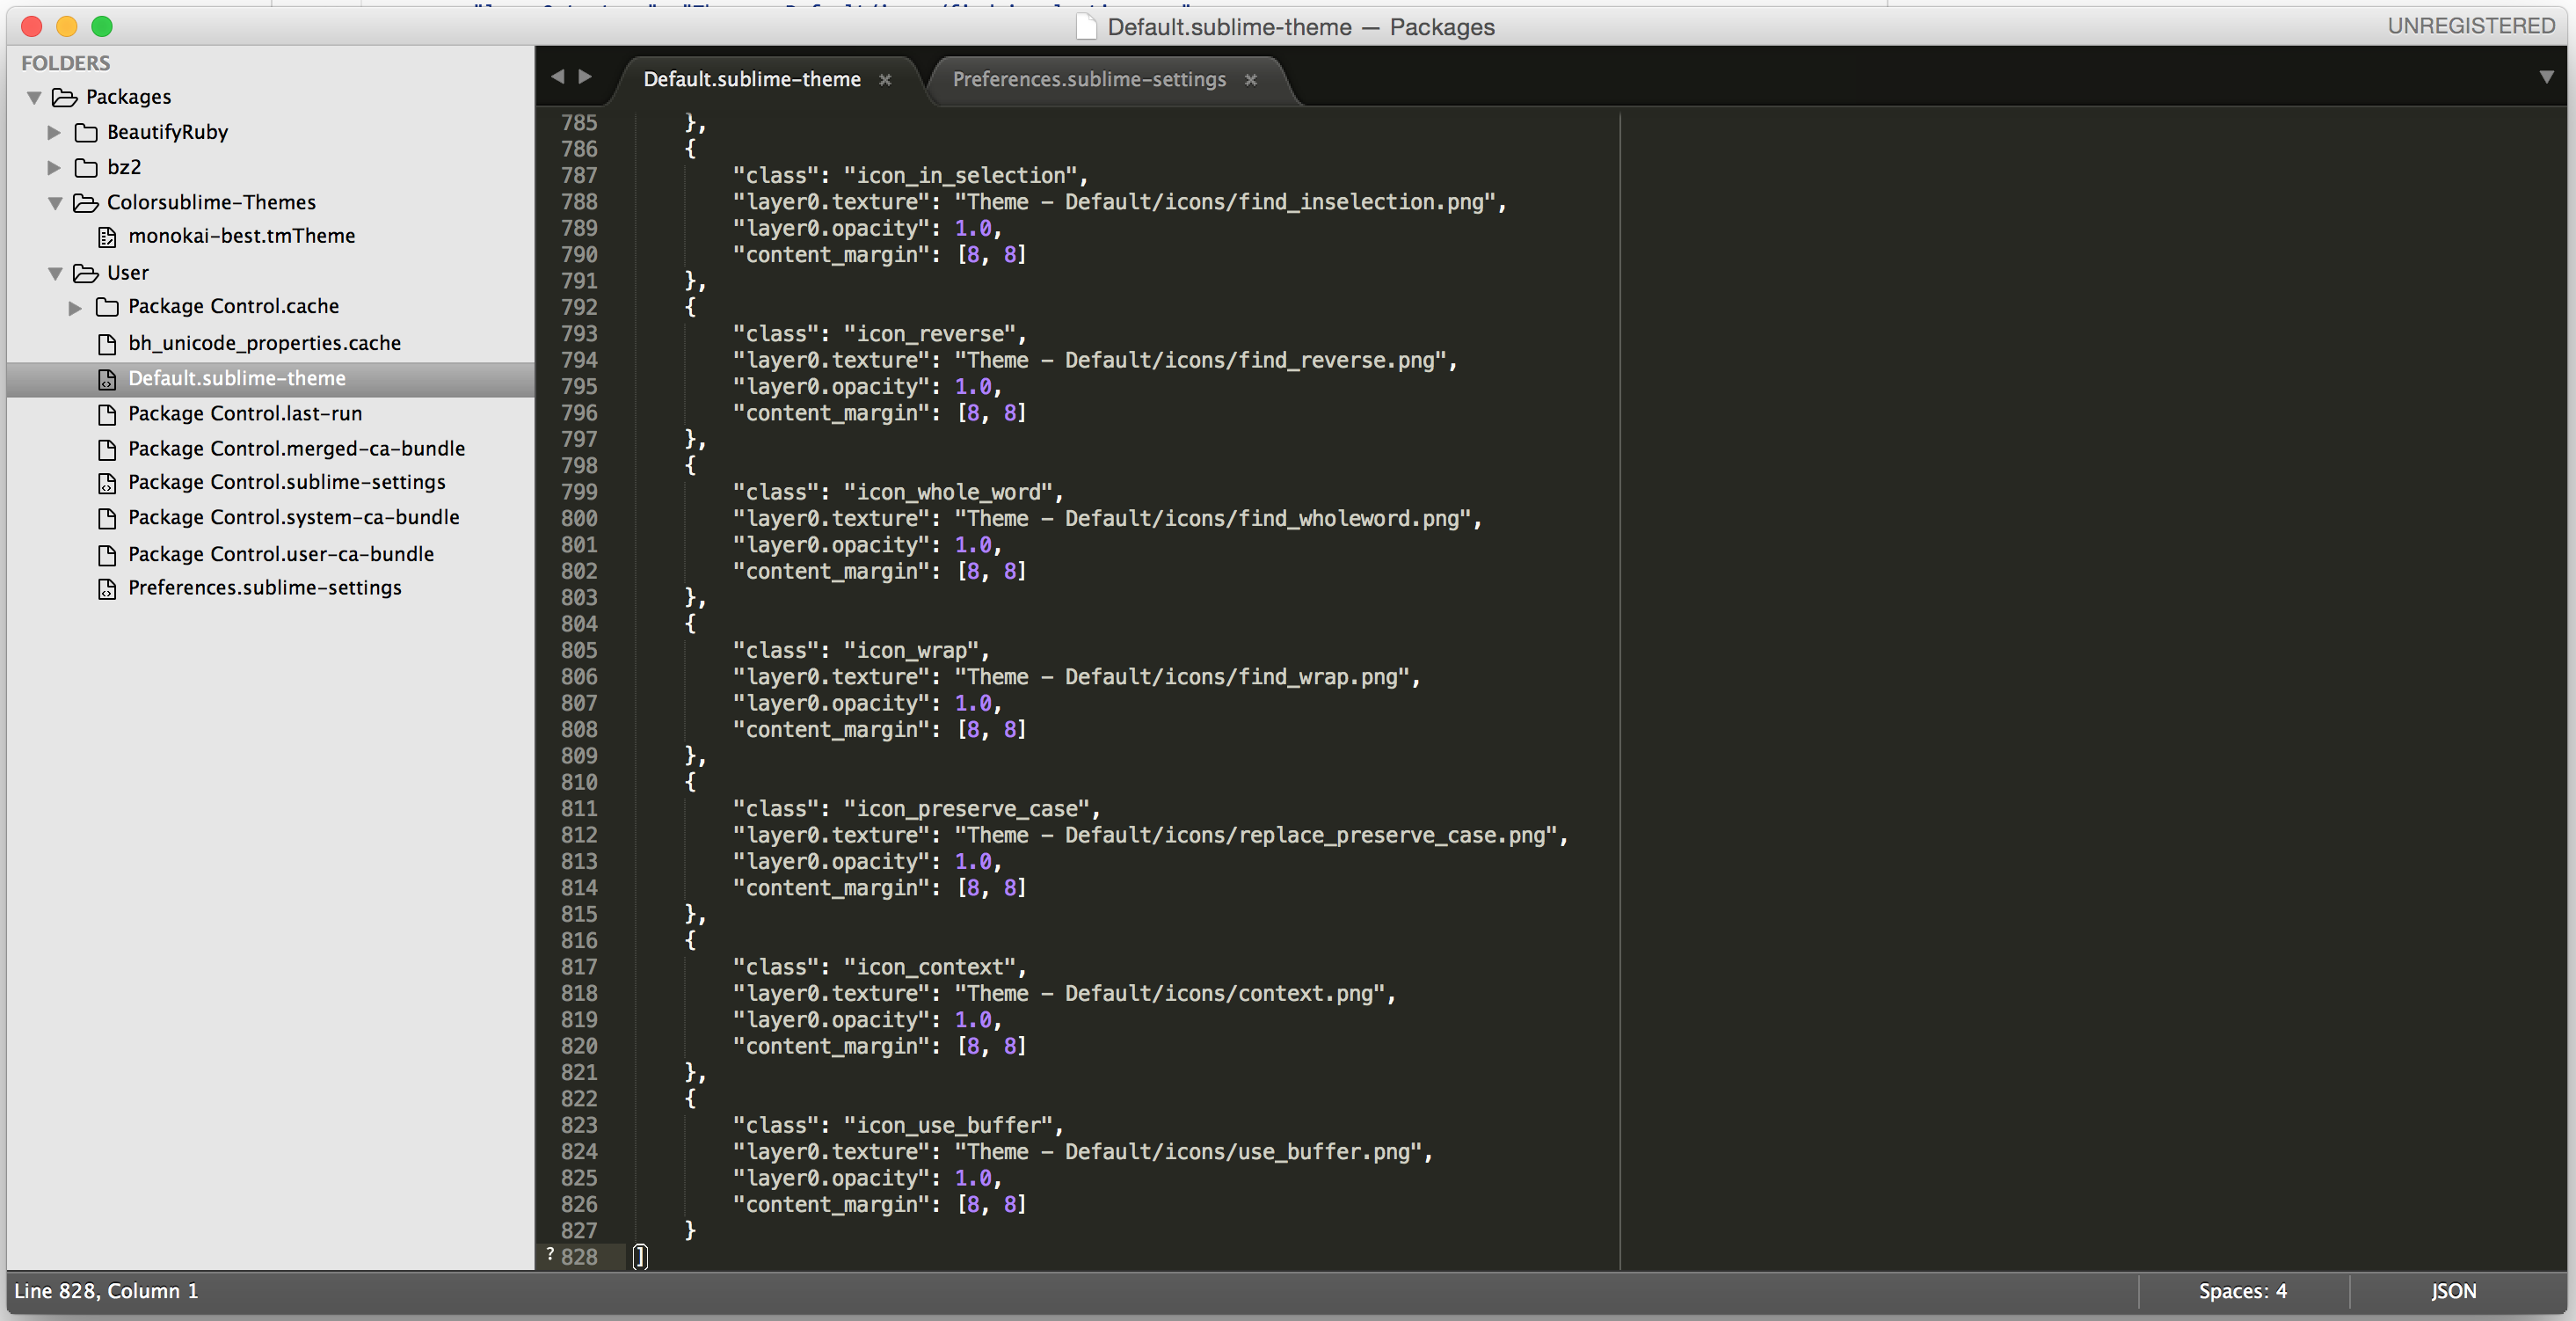Click the question mark gutter icon at line 828

550,1254
